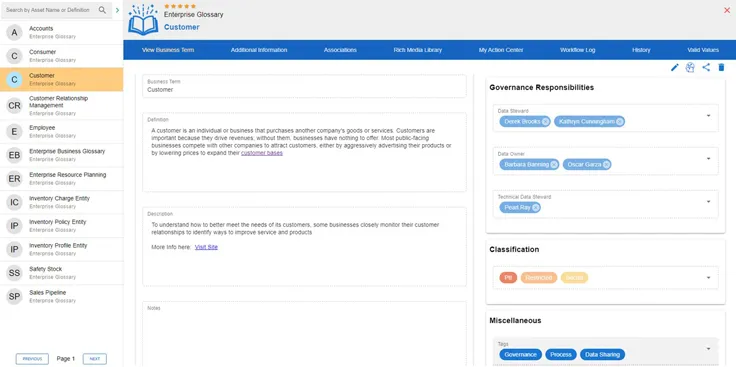Click the search magnifier icon
736x367 pixels.
pos(102,10)
